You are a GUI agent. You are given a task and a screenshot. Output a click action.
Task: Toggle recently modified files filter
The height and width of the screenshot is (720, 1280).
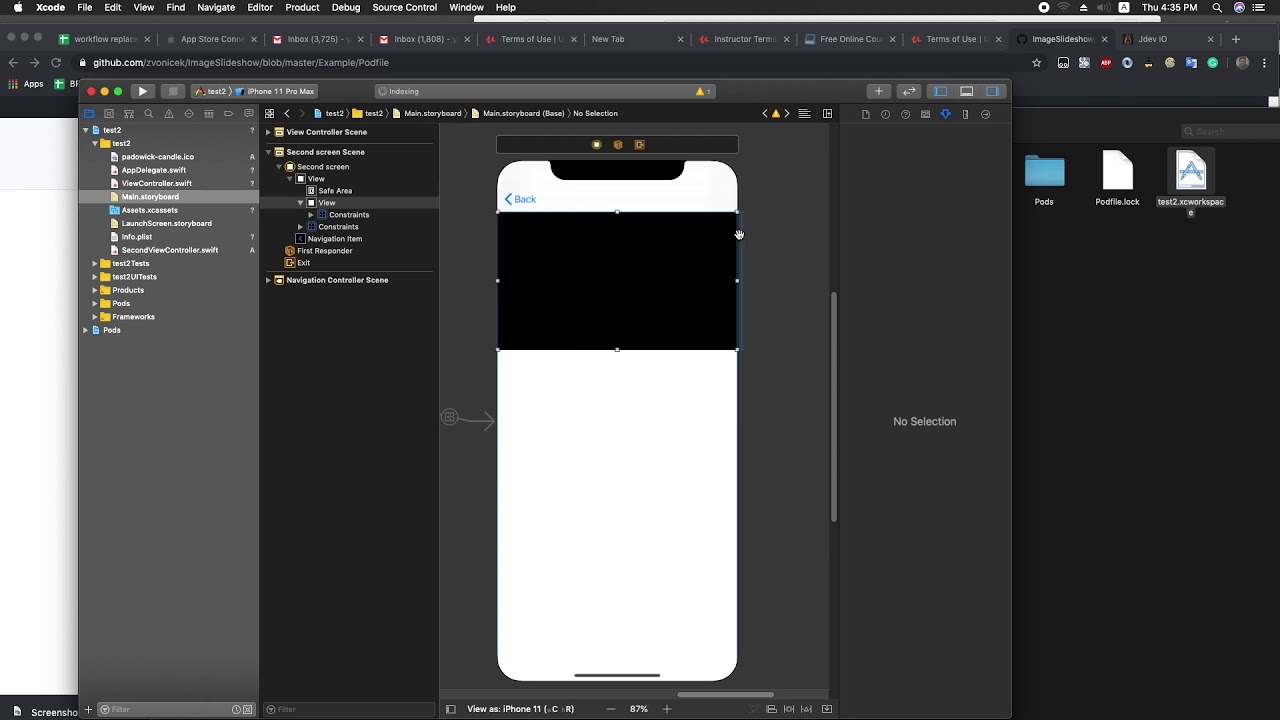coord(237,709)
